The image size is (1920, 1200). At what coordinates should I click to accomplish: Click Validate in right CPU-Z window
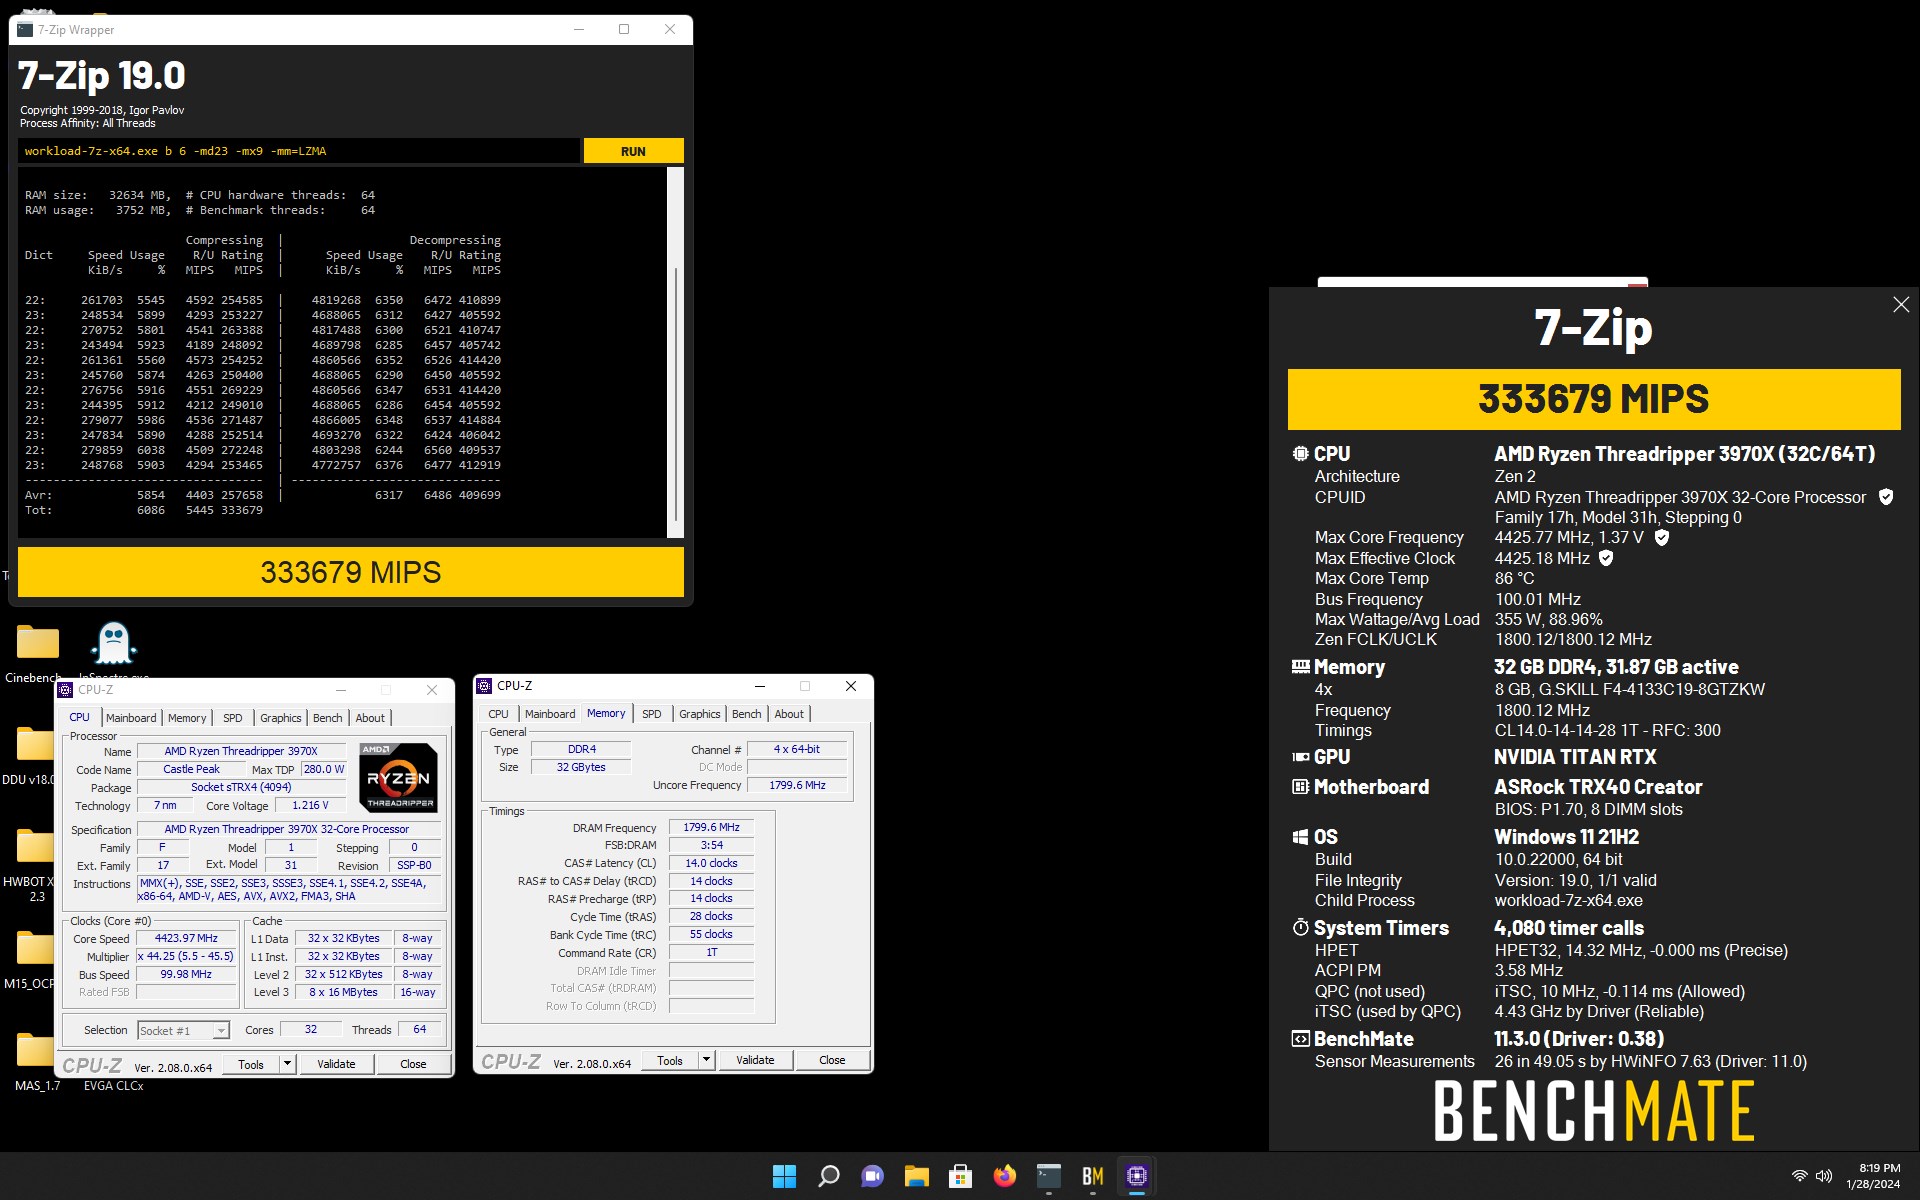pyautogui.click(x=755, y=1060)
